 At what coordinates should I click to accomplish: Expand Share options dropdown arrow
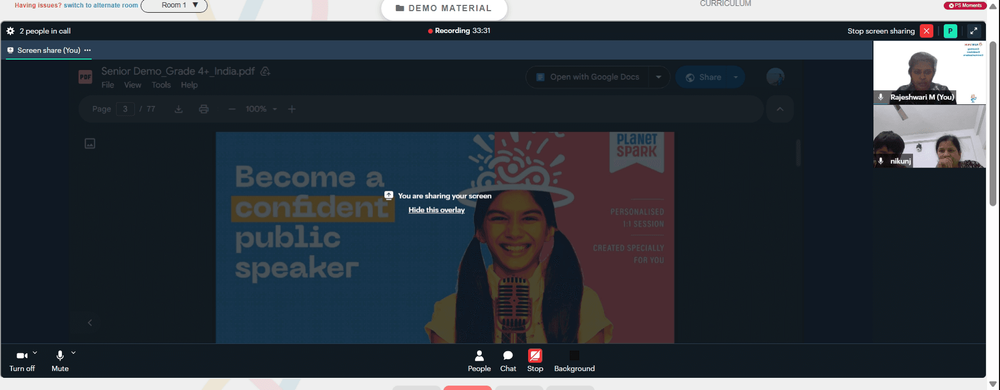(x=735, y=77)
